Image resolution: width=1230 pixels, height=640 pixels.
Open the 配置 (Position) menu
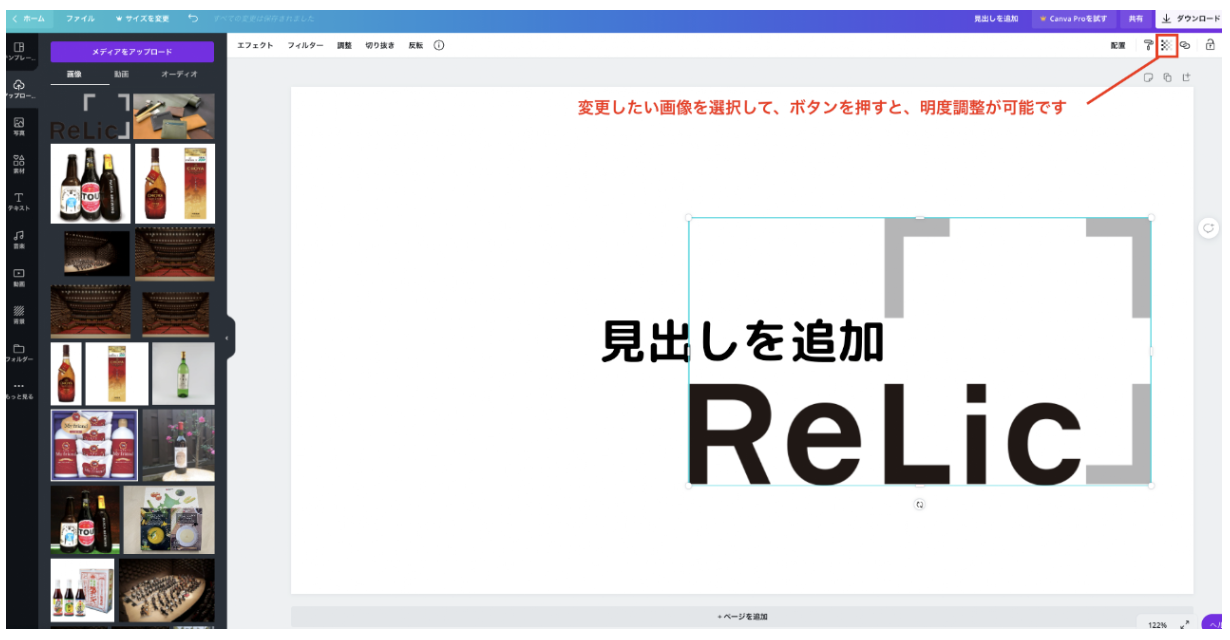[x=1117, y=45]
